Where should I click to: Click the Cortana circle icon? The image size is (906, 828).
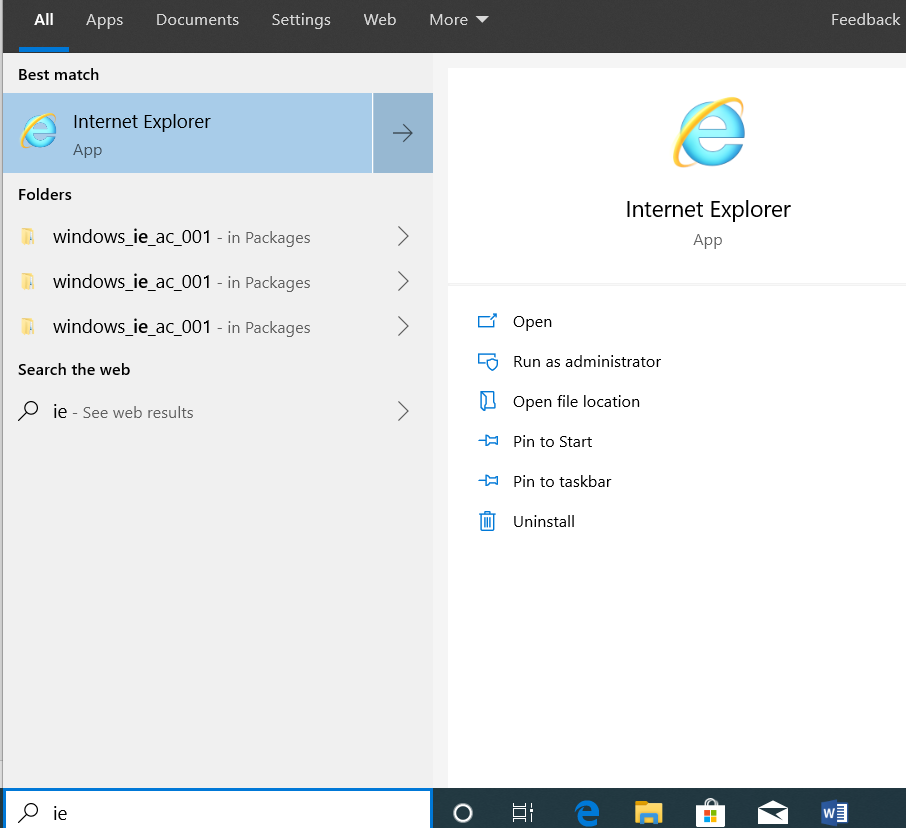pyautogui.click(x=463, y=813)
